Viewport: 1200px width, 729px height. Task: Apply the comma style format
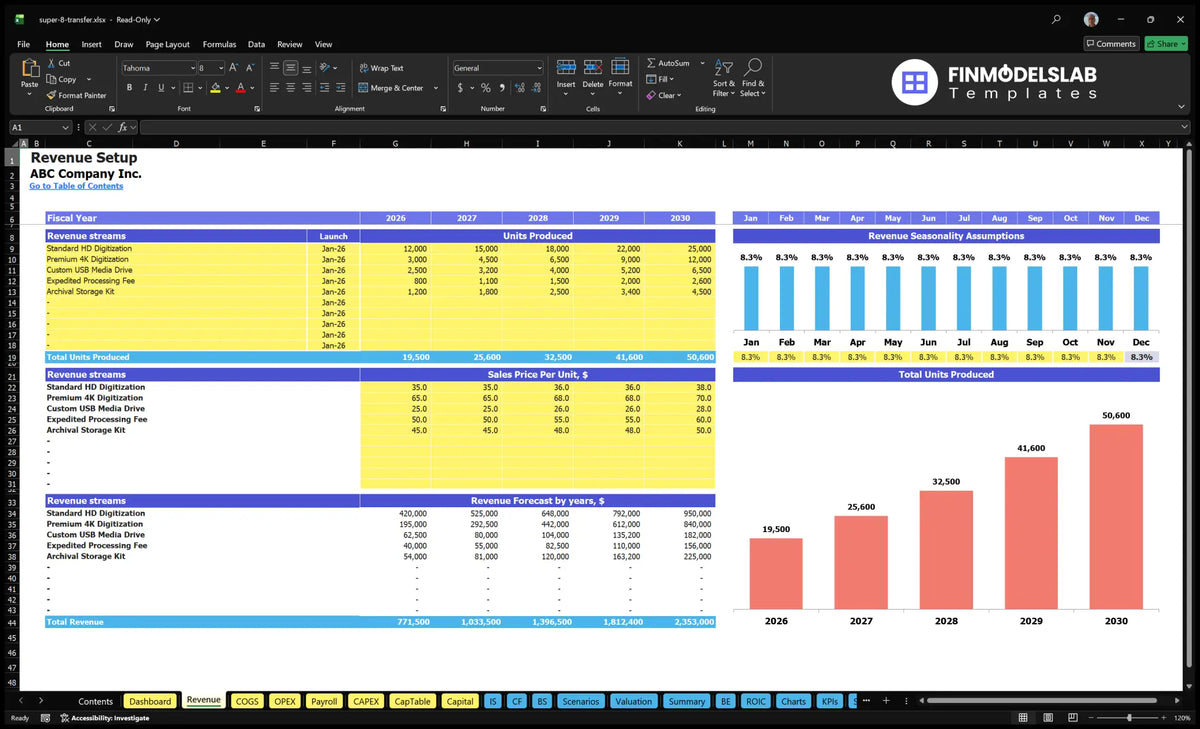[501, 88]
